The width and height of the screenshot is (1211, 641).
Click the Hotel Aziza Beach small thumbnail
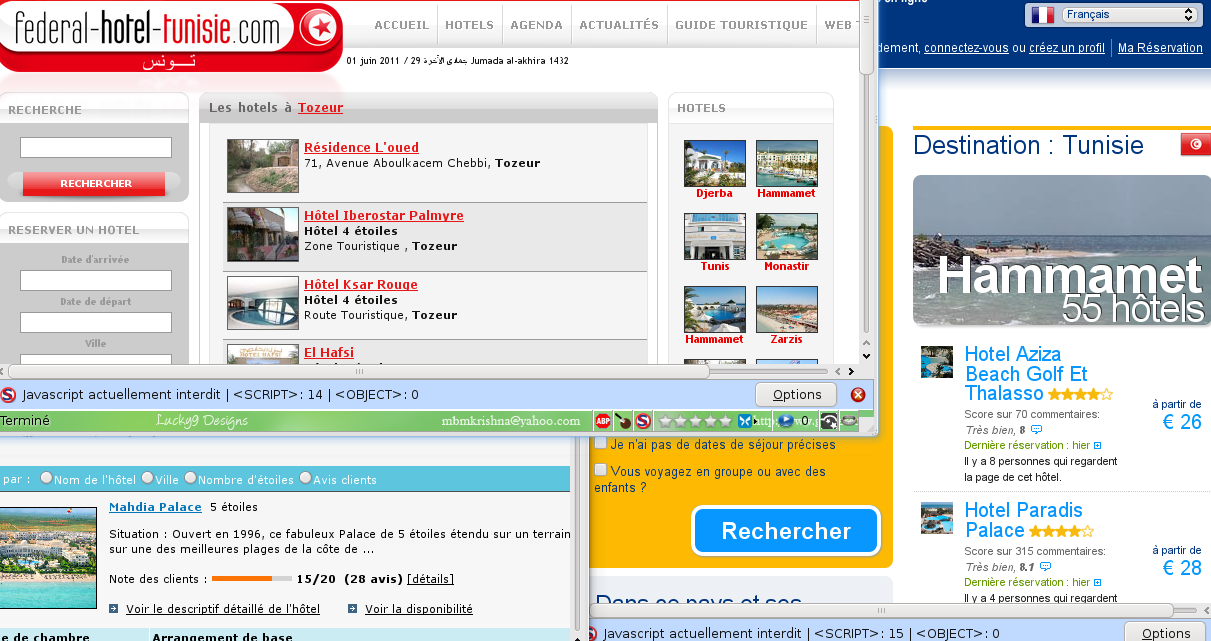click(x=937, y=362)
